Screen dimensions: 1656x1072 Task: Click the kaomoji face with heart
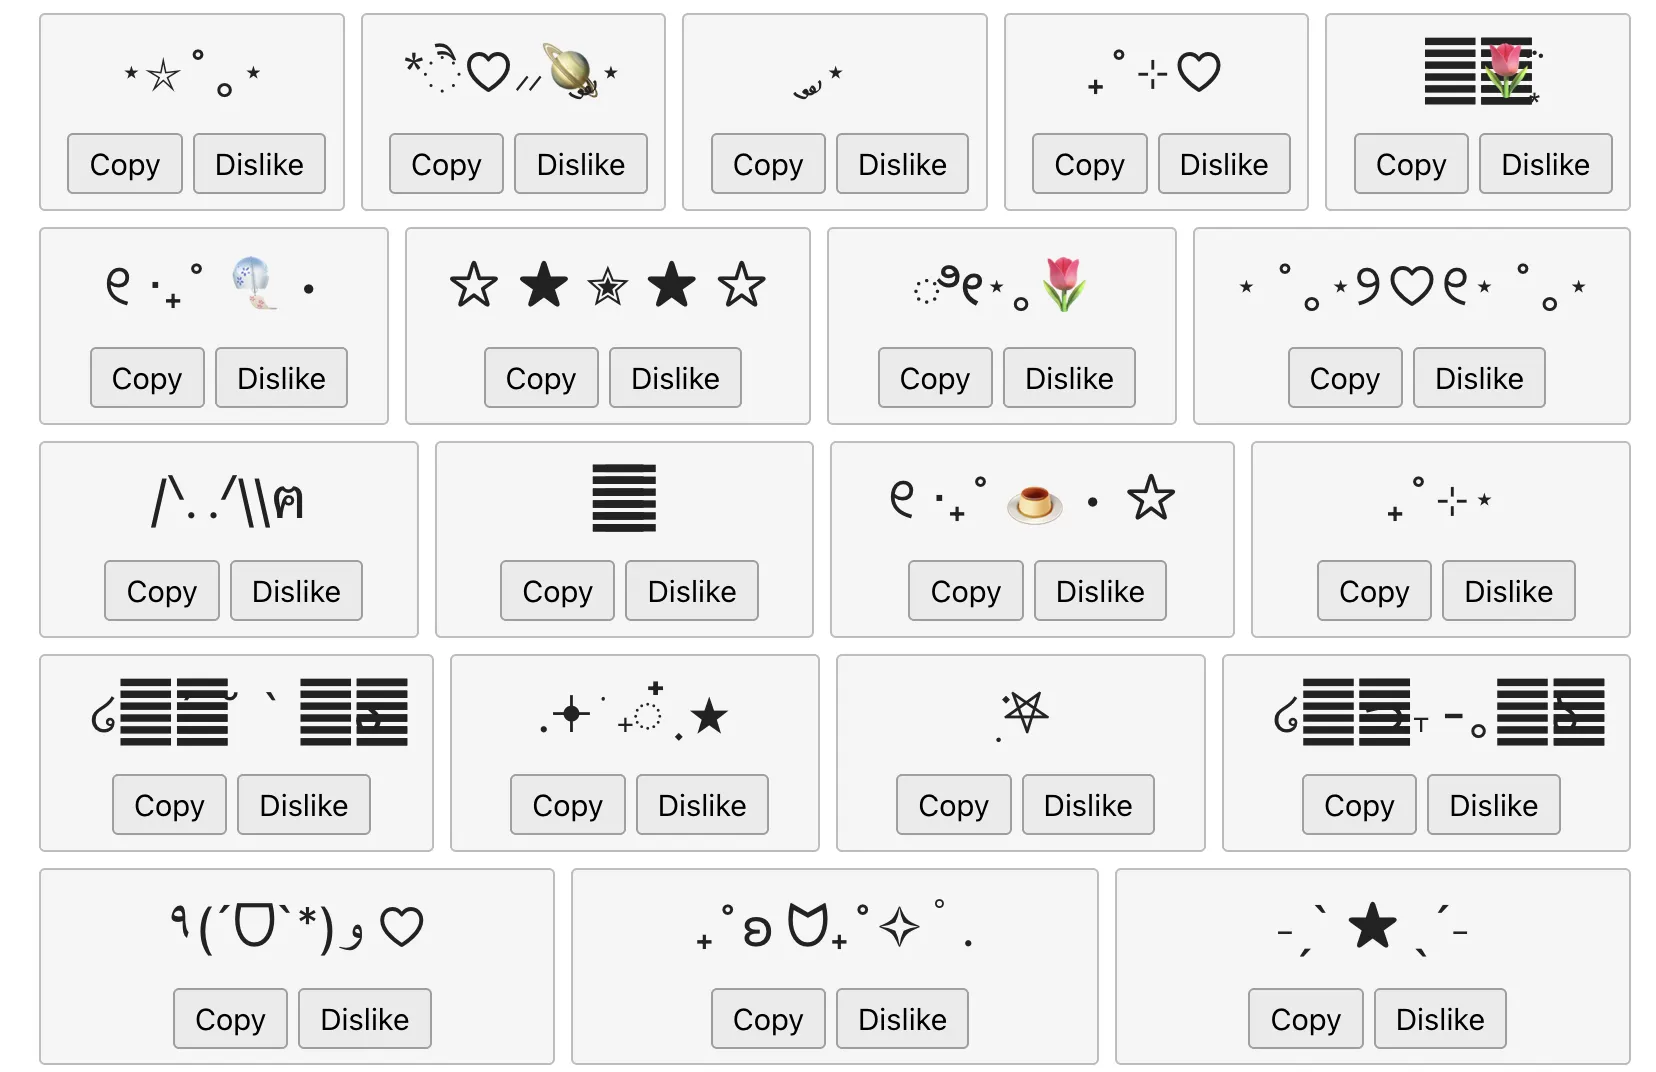point(297,928)
